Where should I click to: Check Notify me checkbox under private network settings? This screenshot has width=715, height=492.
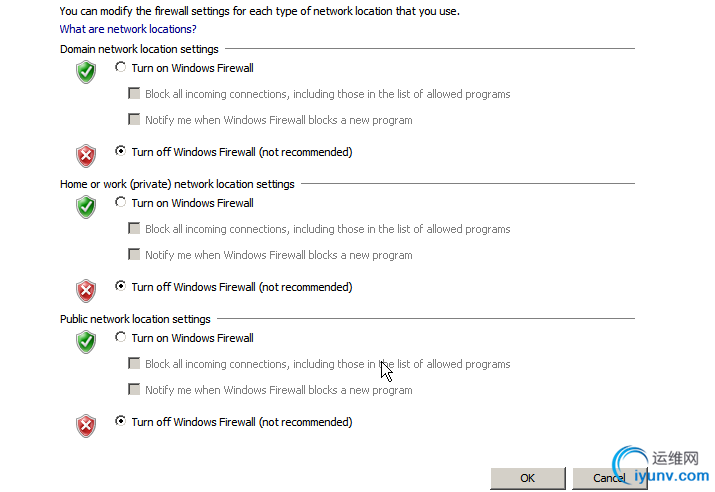click(135, 255)
